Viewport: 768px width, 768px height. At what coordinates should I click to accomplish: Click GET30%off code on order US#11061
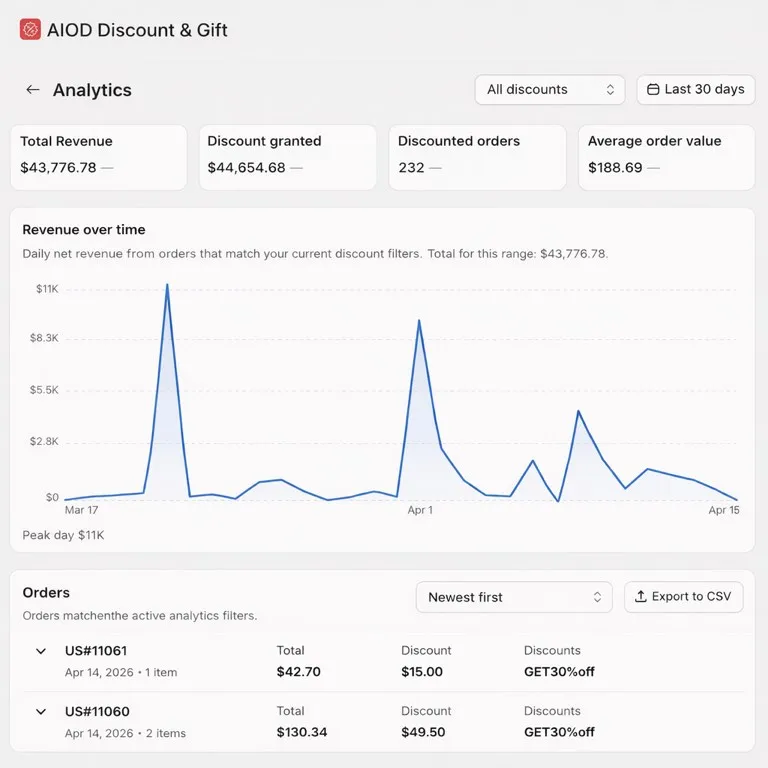[x=559, y=672]
